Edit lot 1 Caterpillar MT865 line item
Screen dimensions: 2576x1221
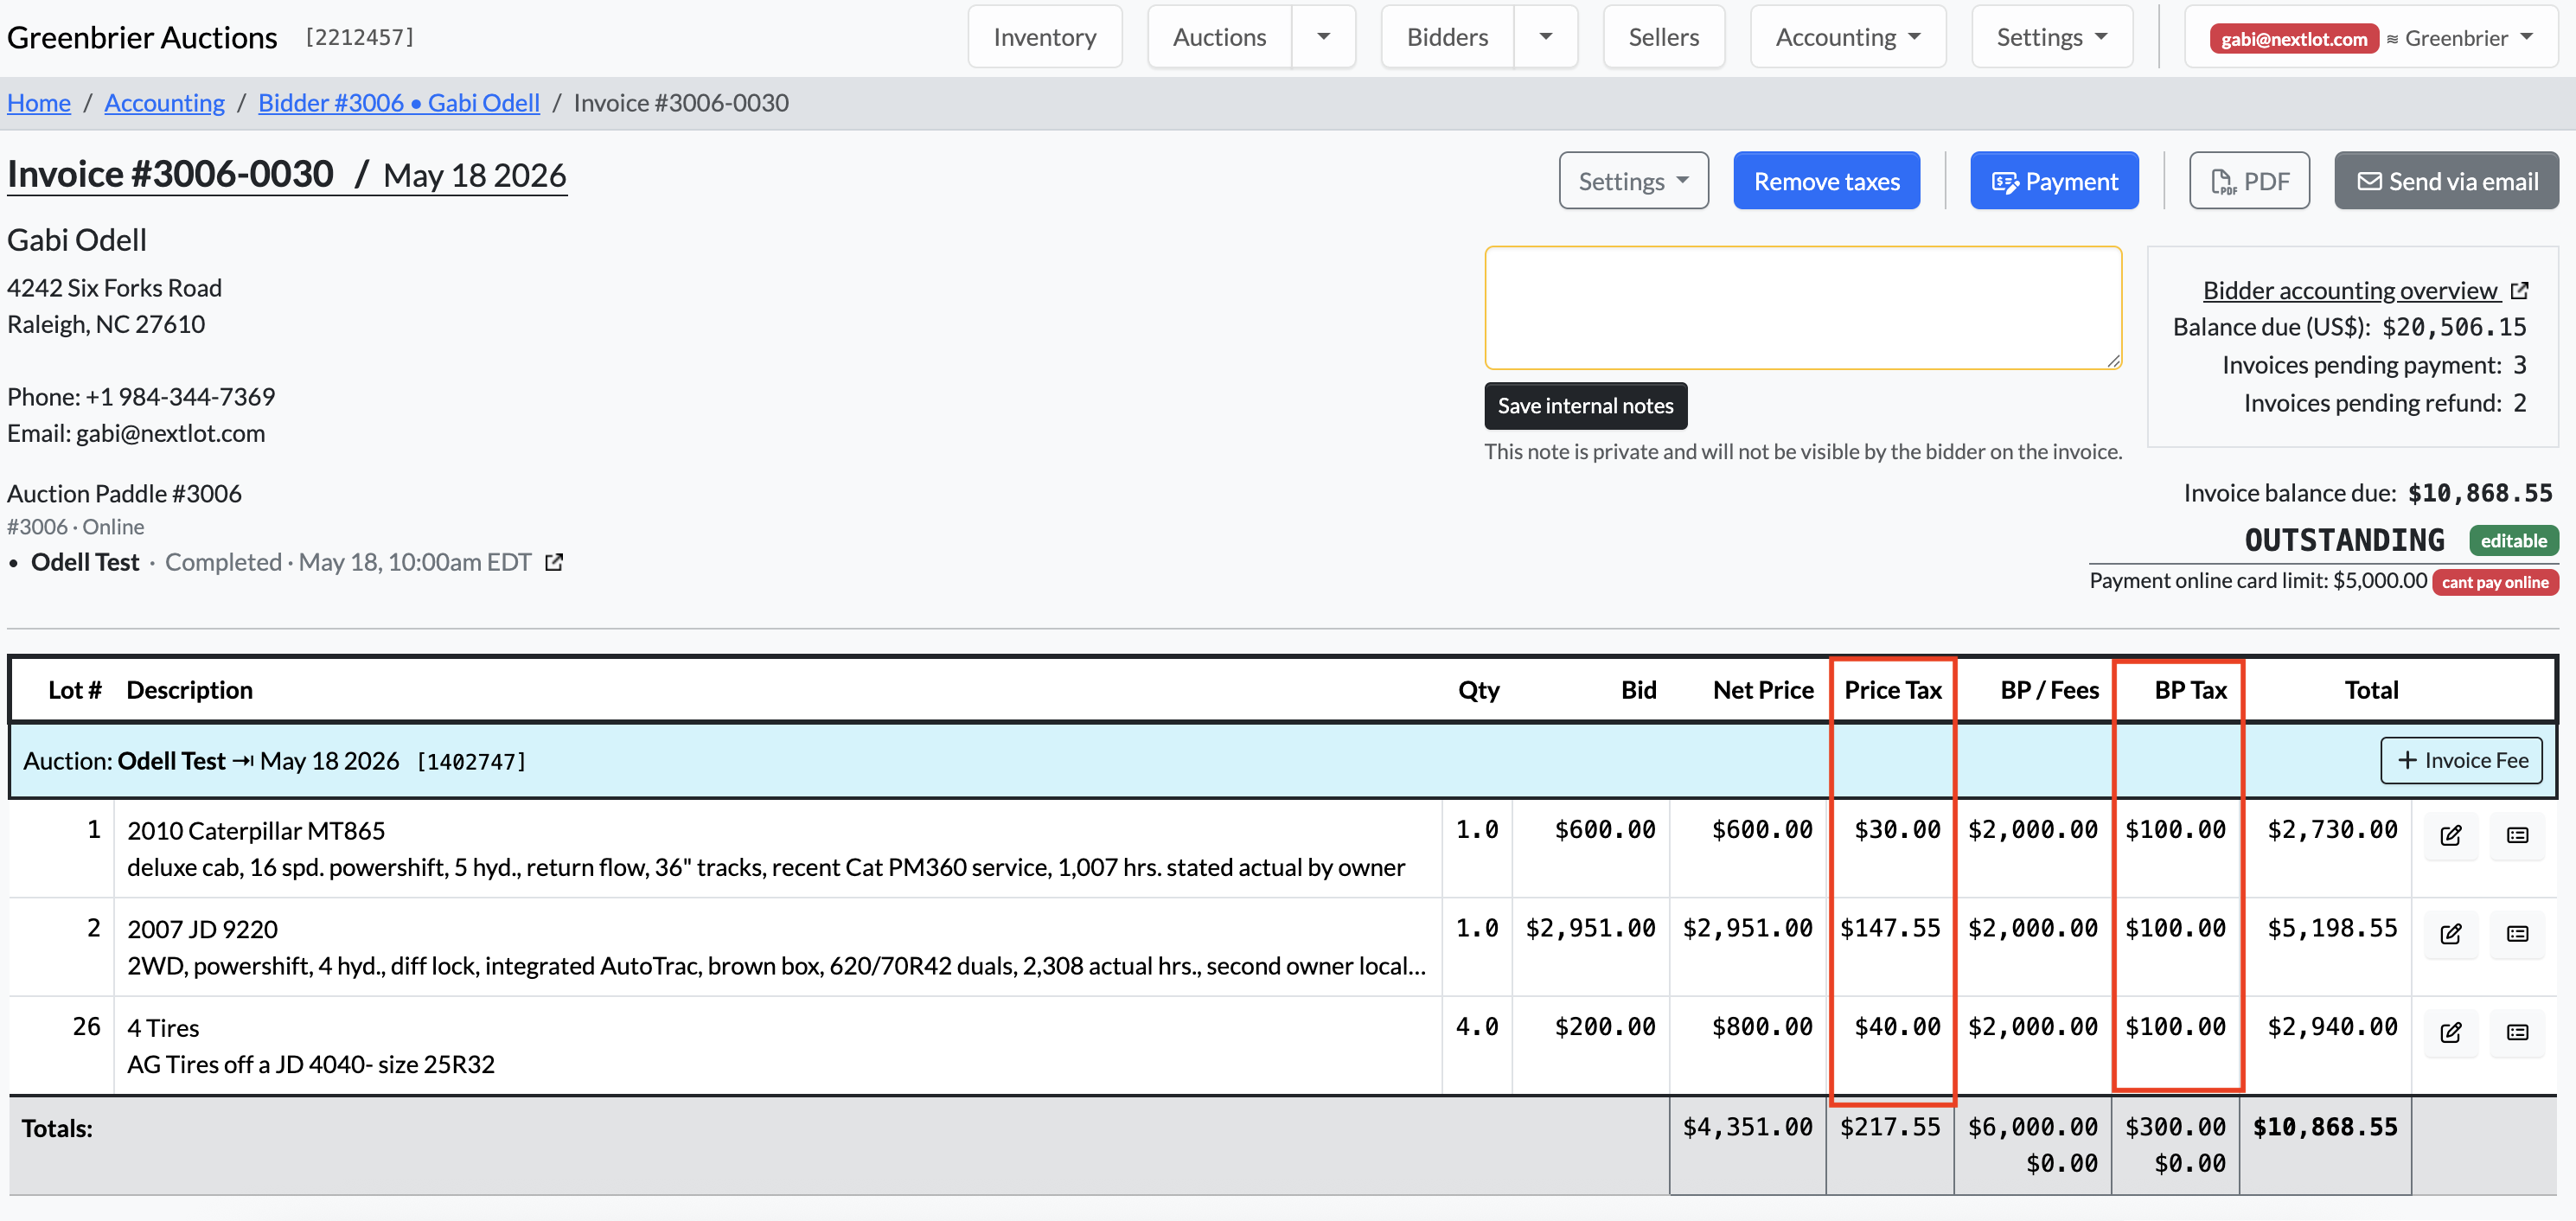pos(2451,835)
